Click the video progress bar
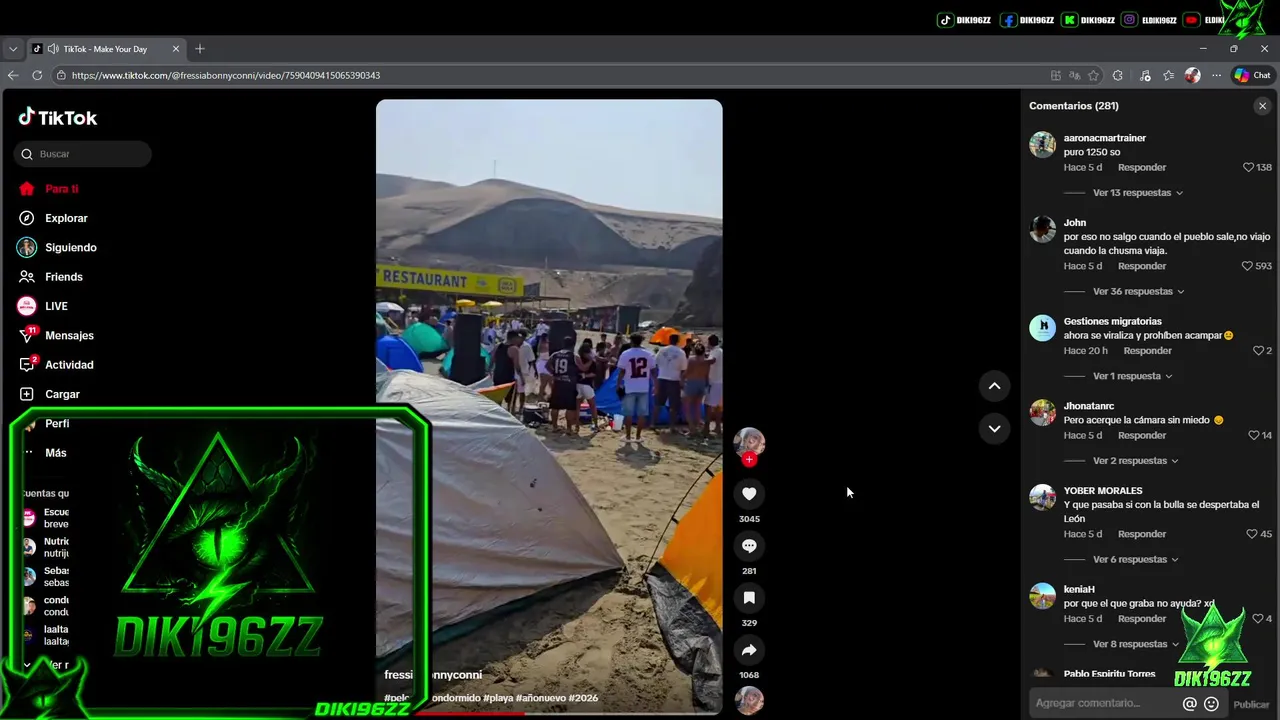This screenshot has width=1280, height=720. 549,713
